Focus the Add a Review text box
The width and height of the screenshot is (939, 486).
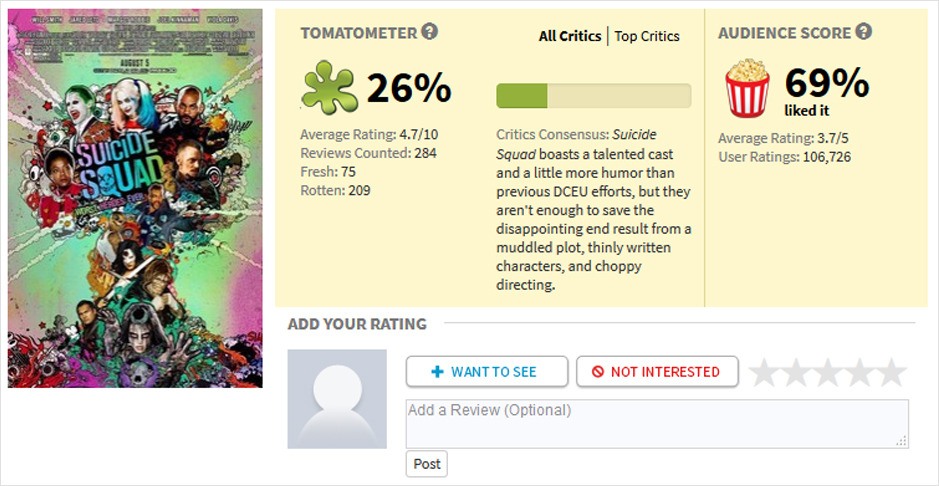tap(657, 424)
